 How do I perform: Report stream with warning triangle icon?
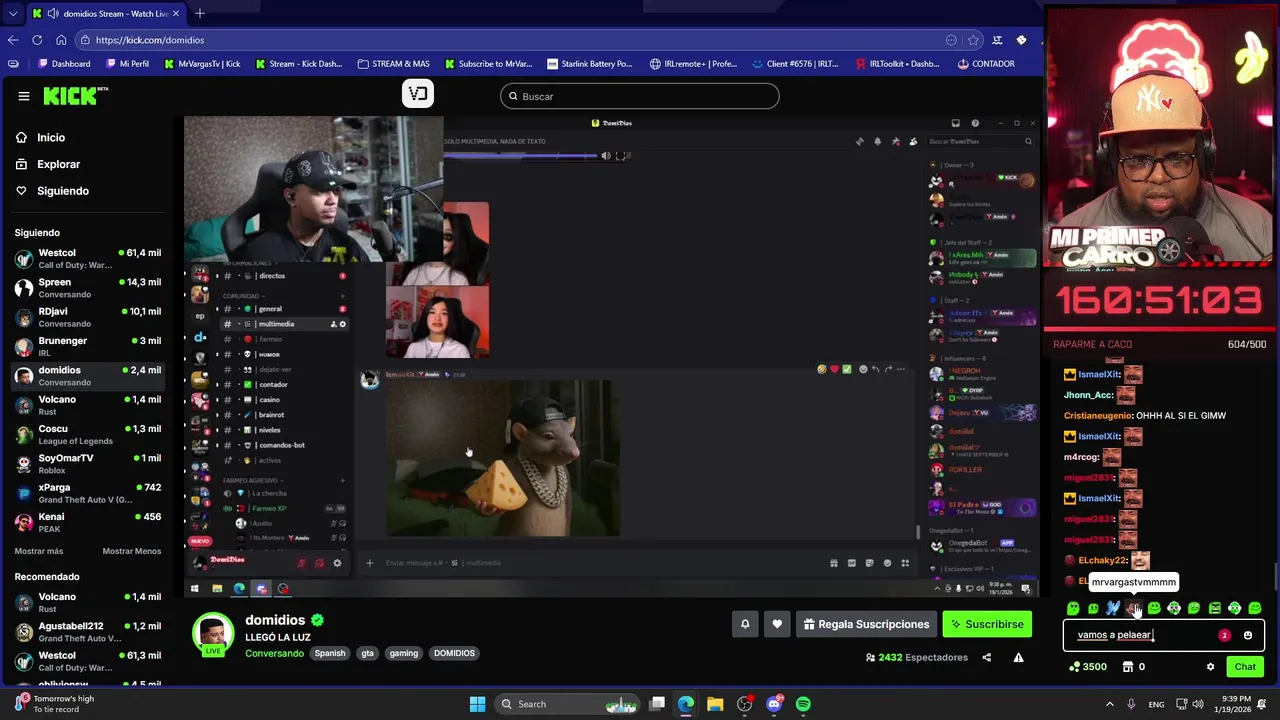pyautogui.click(x=1018, y=657)
